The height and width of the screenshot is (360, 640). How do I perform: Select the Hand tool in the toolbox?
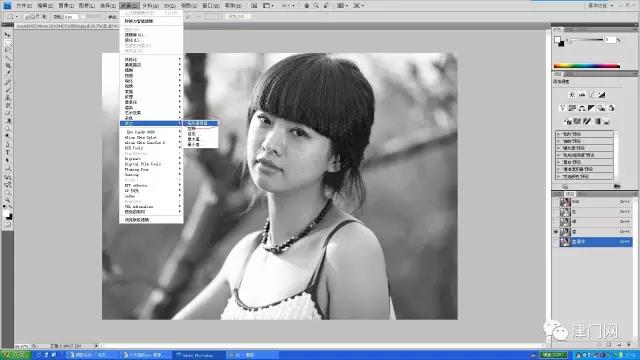coord(7,193)
